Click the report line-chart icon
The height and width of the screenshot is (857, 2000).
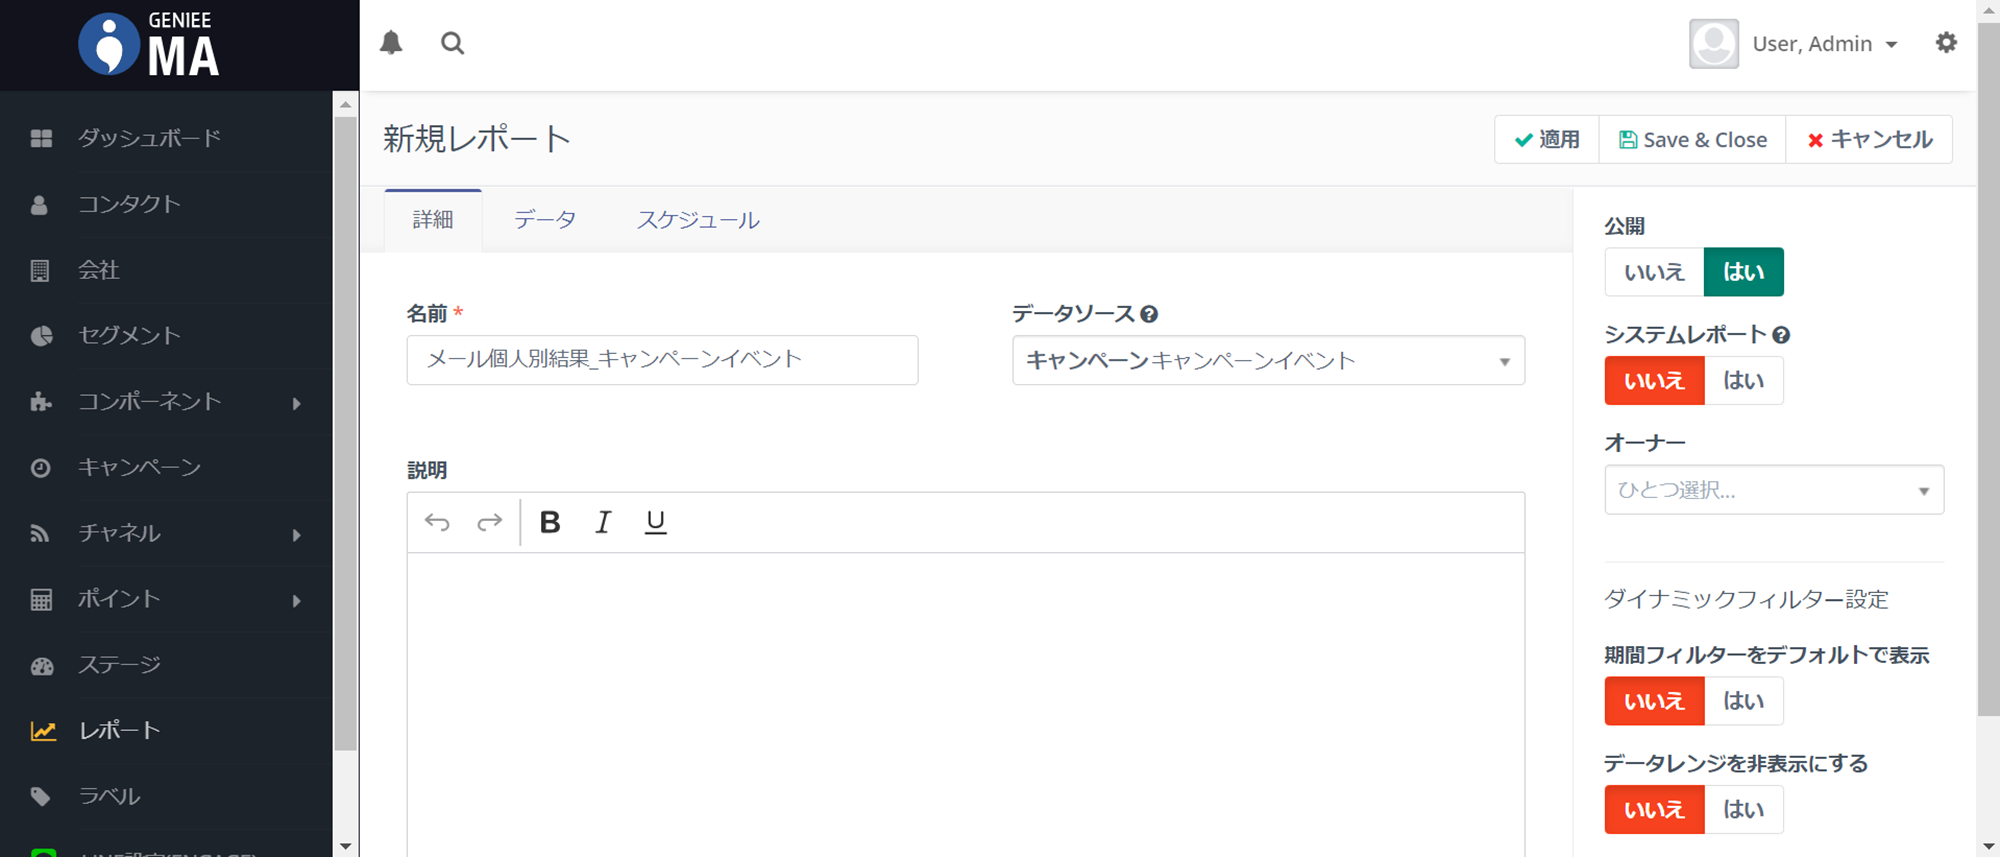[43, 731]
